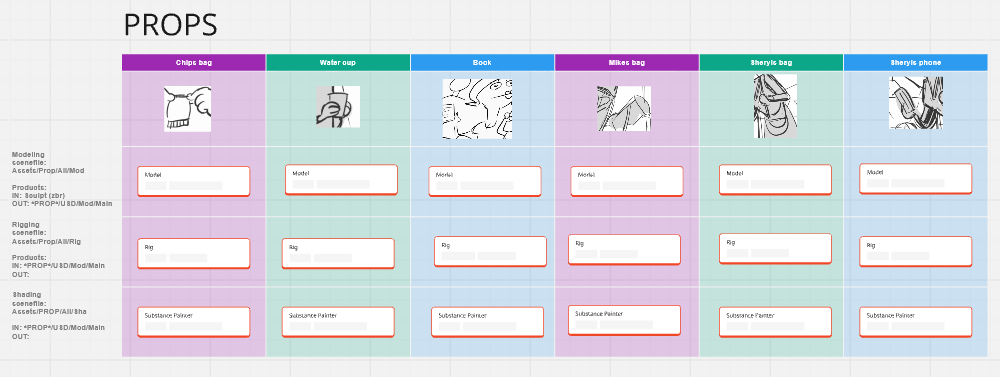The height and width of the screenshot is (377, 1000).
Task: Click the Water cup column header
Action: (338, 63)
